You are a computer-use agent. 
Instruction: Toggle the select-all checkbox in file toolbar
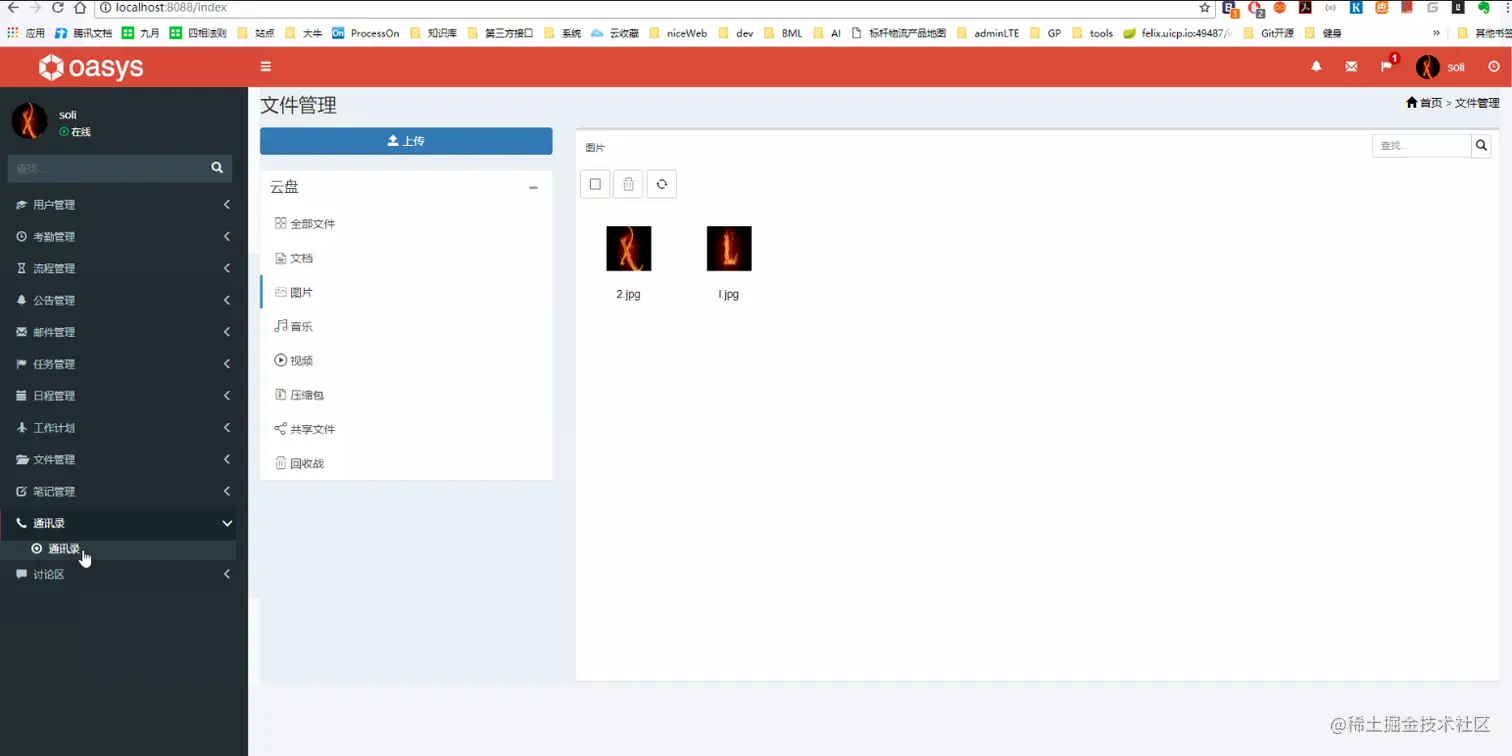pos(595,184)
